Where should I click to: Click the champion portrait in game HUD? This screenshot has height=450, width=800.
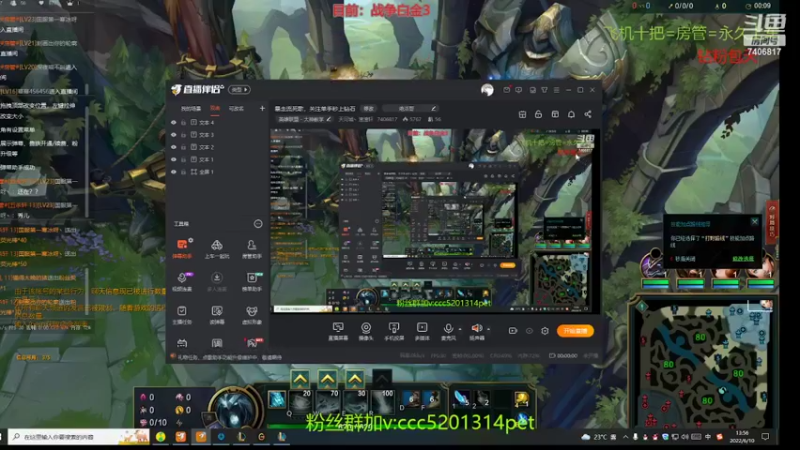(x=235, y=408)
